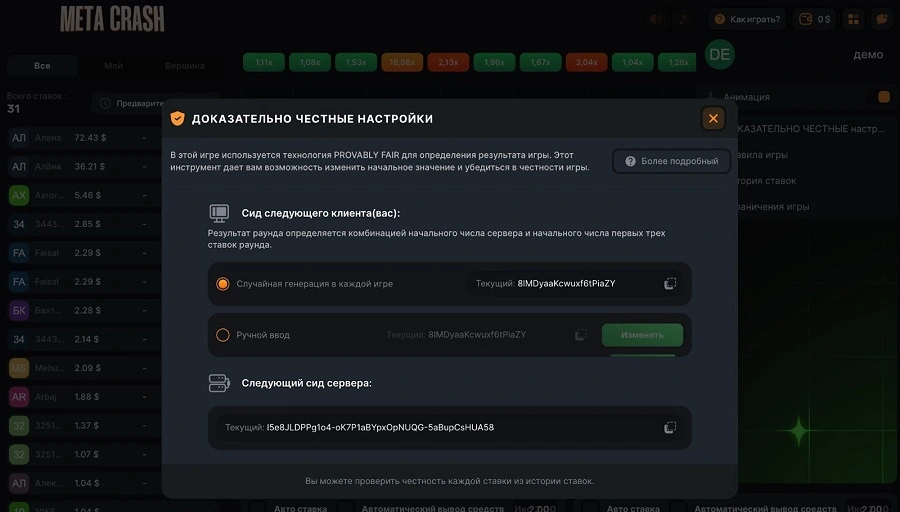The image size is (900, 512).
Task: Click the DE user avatar
Action: tap(719, 55)
